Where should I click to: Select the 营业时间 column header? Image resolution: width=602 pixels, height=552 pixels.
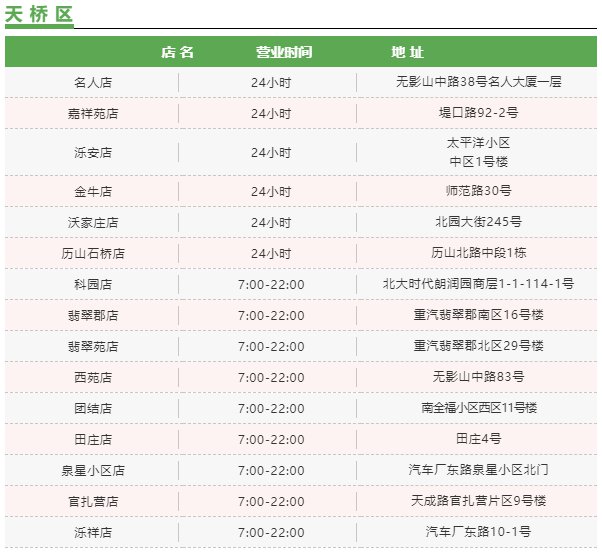pyautogui.click(x=283, y=52)
